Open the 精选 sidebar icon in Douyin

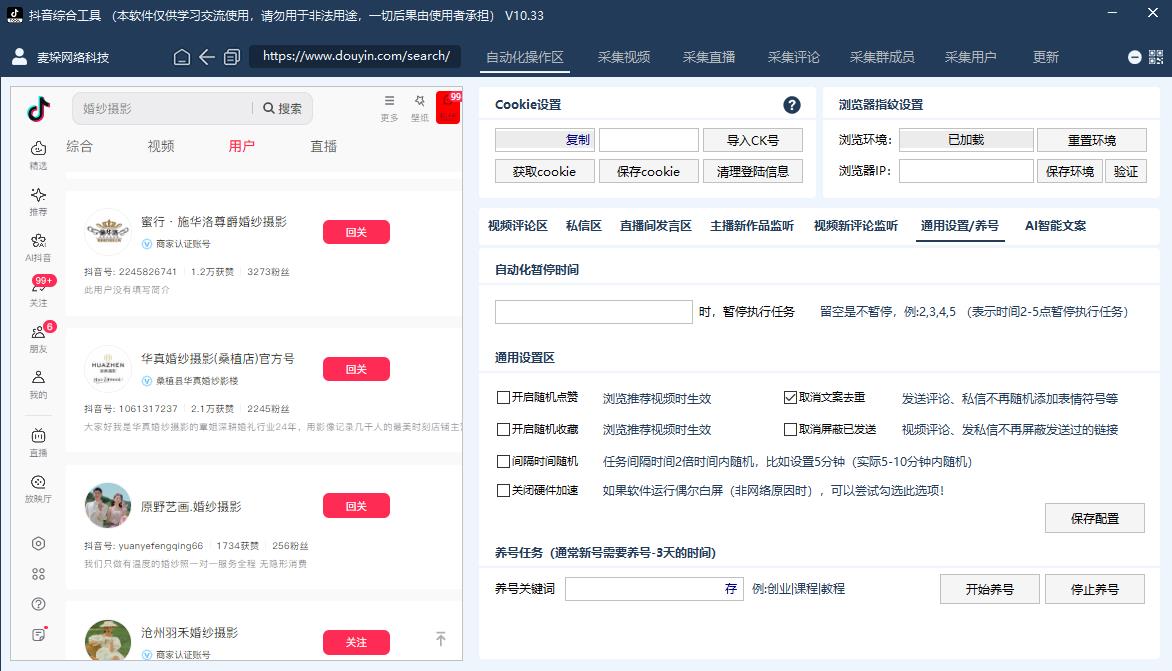pyautogui.click(x=38, y=149)
